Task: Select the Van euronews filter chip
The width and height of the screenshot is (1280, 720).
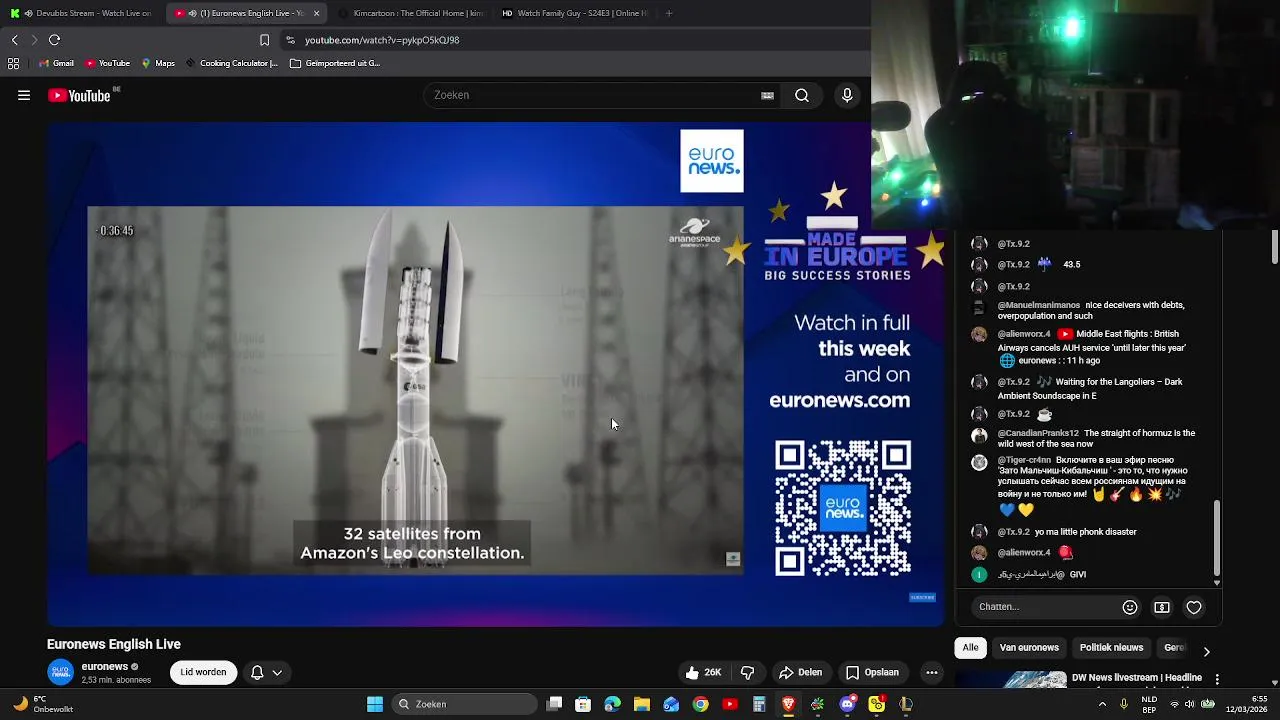Action: coord(1029,648)
